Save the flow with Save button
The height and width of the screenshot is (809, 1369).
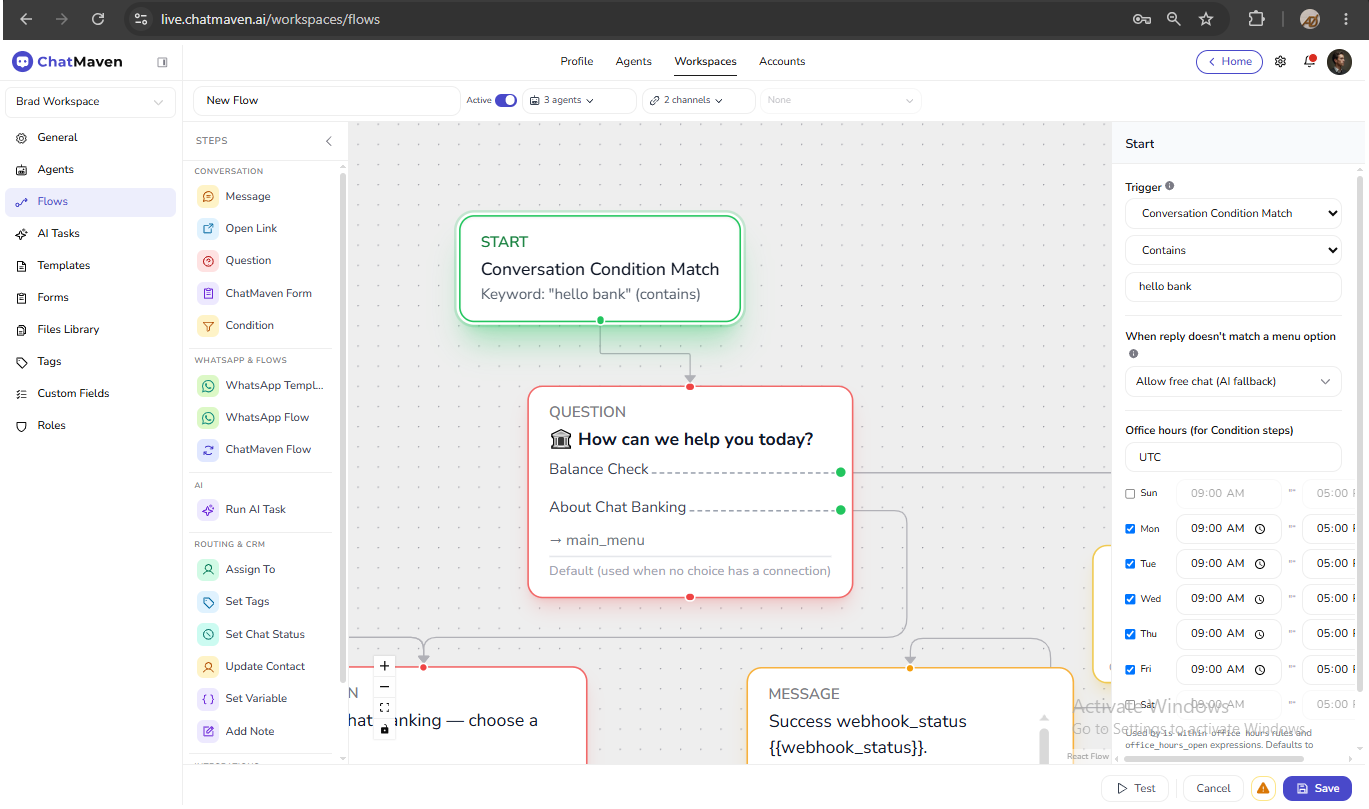(1317, 788)
